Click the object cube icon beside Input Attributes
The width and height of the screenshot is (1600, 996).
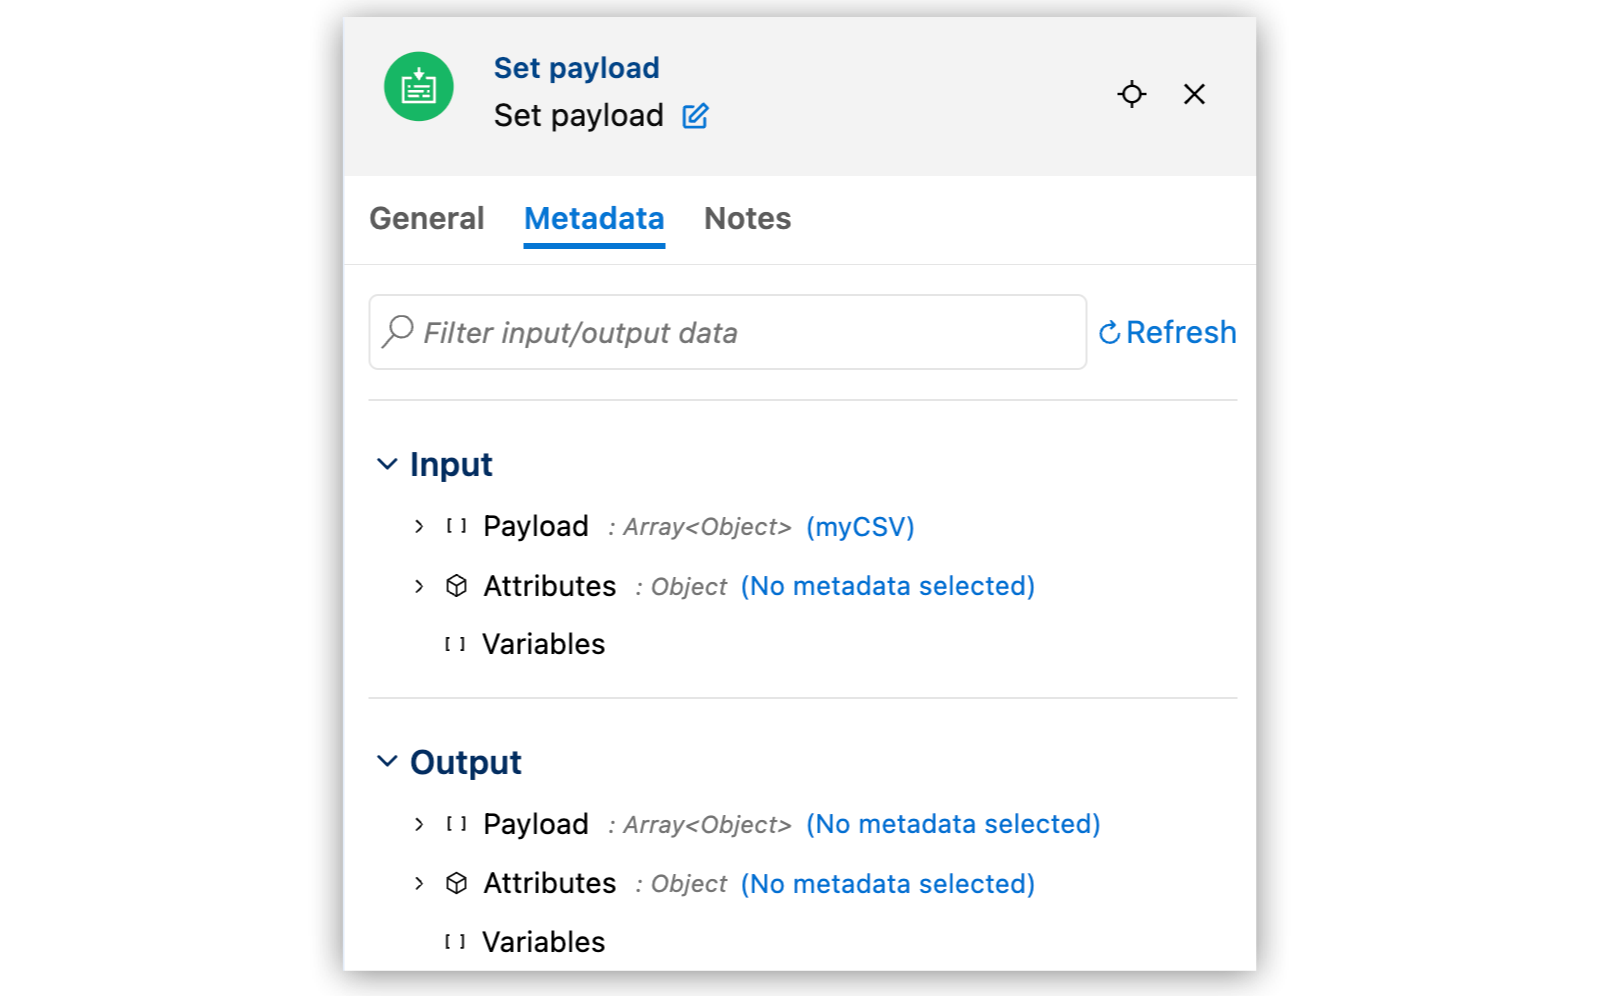456,586
